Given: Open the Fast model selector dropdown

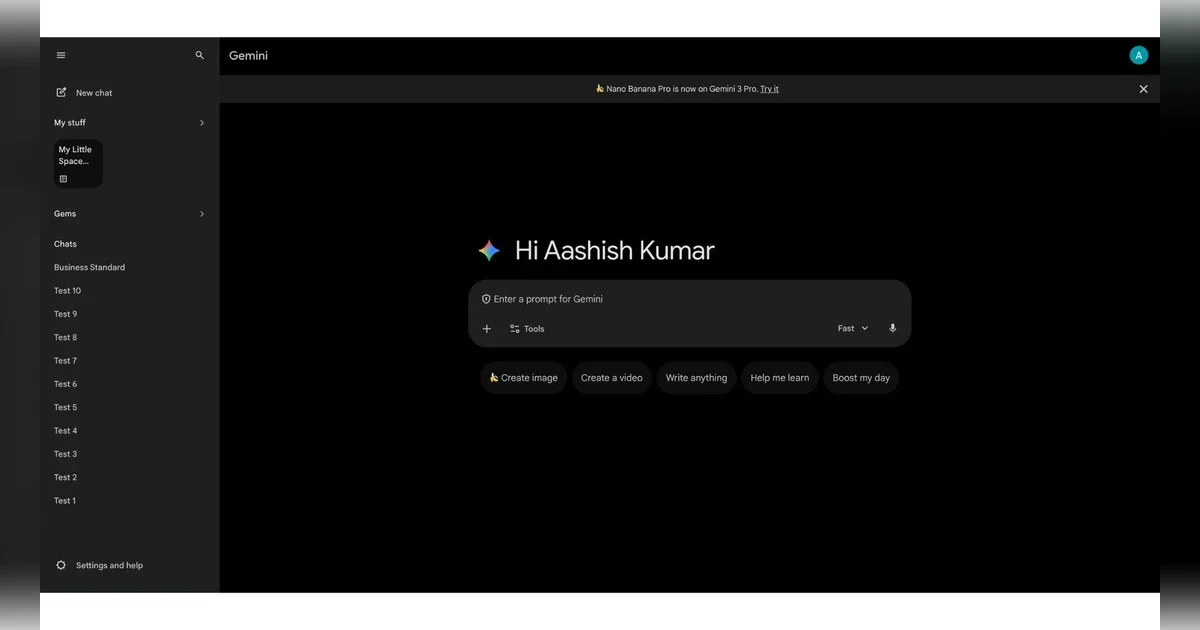Looking at the screenshot, I should pos(851,328).
